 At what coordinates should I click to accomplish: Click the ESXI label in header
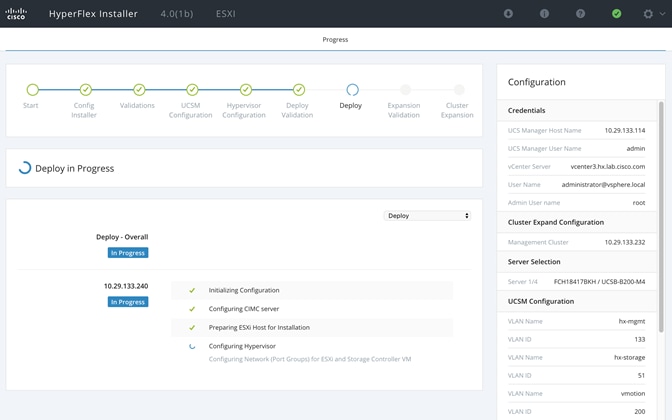[225, 14]
